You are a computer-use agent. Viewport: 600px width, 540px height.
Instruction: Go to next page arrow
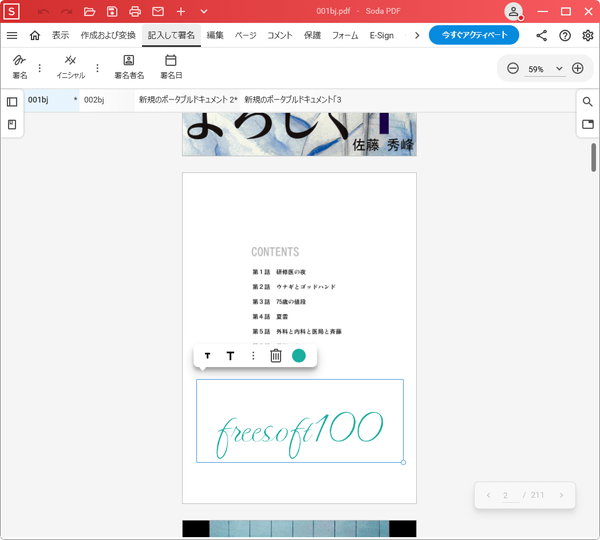(561, 495)
